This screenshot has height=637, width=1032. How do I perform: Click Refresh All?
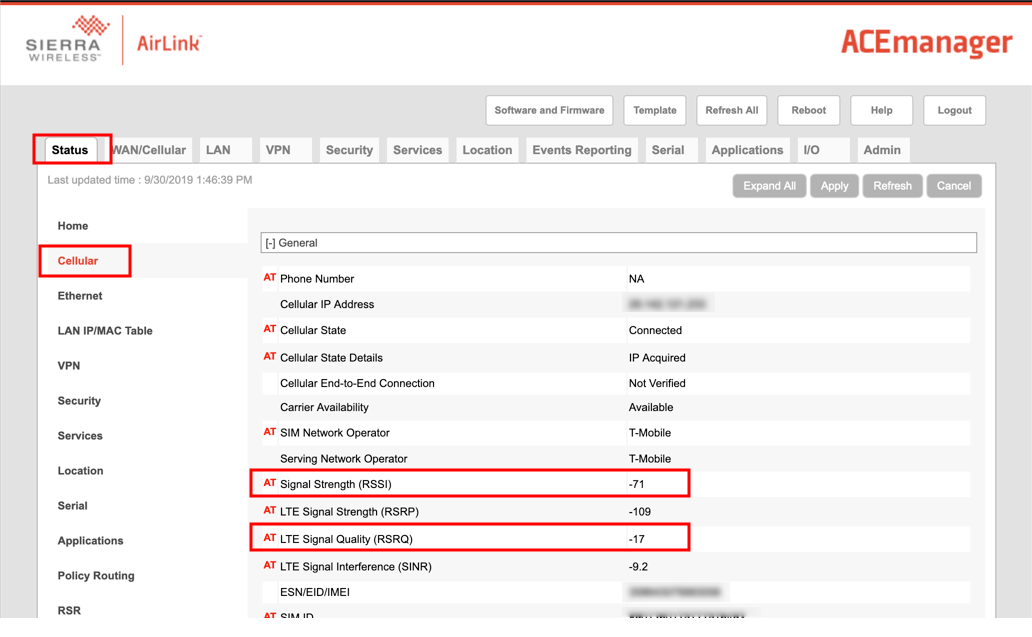pos(732,111)
